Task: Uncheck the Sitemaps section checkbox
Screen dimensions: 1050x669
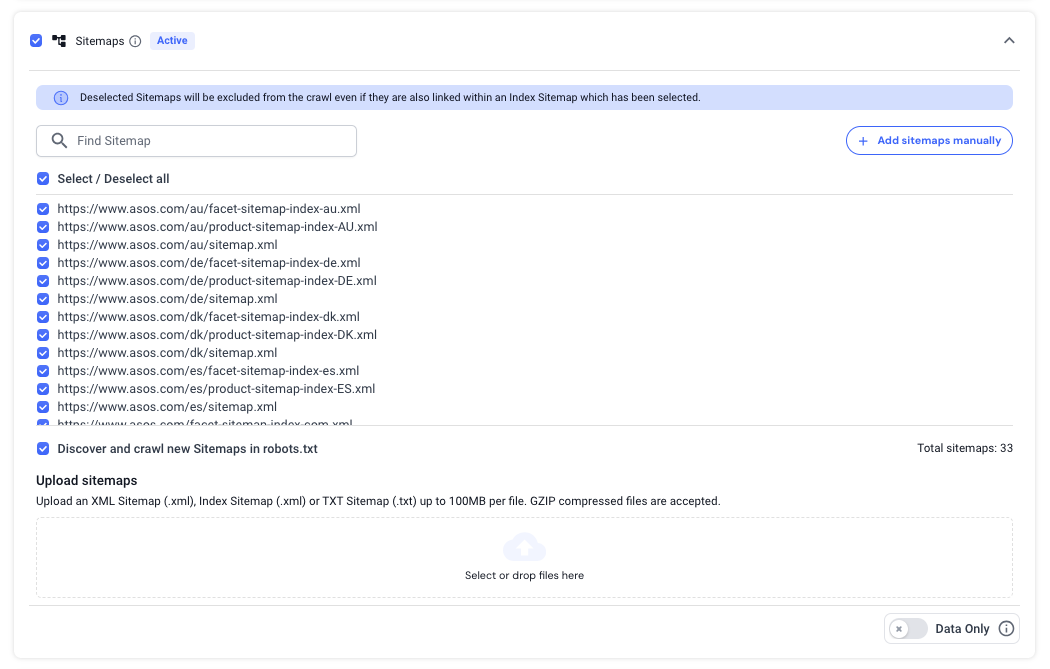Action: [36, 41]
